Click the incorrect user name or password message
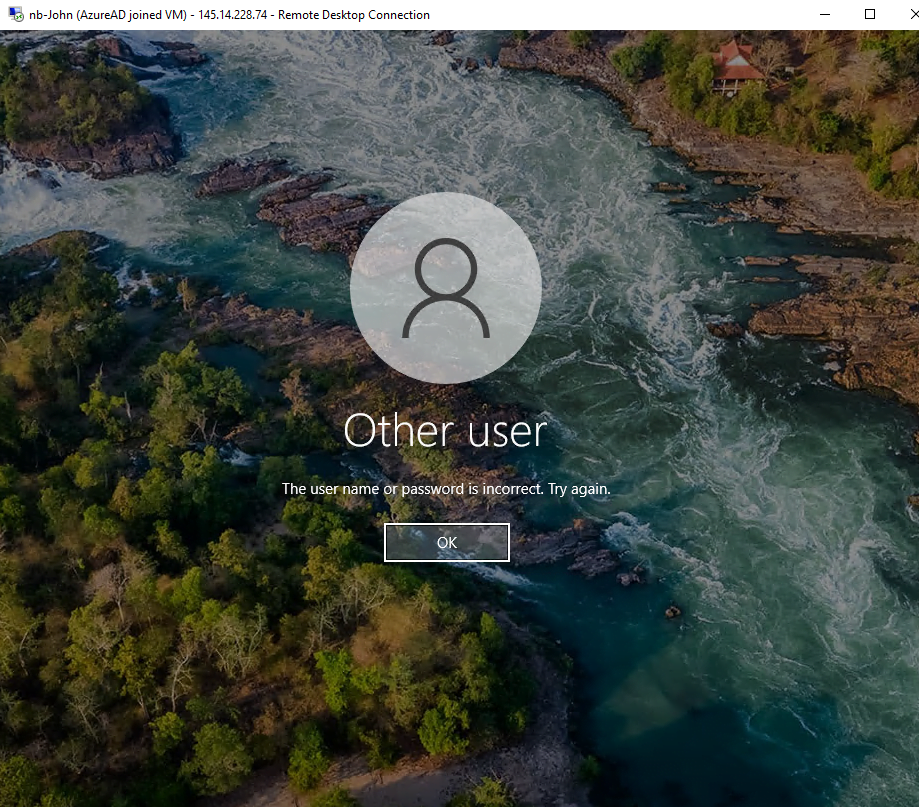 click(x=446, y=489)
